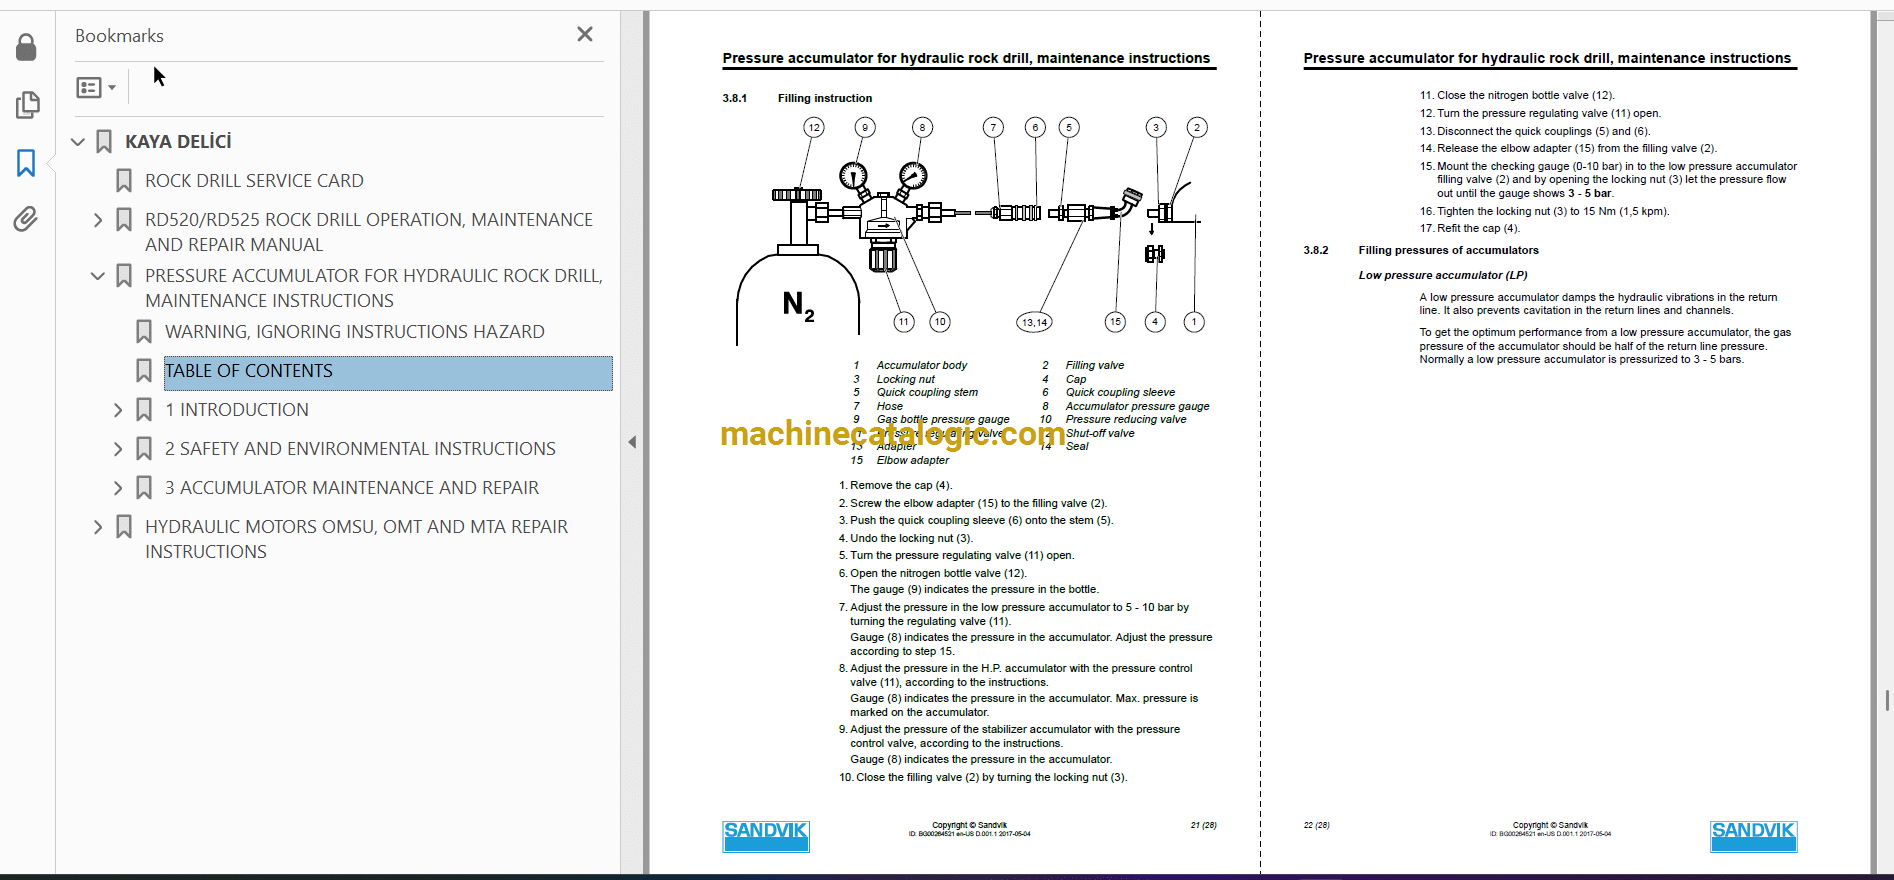
Task: Click the document vertical scrollbar thumb
Action: click(1887, 700)
